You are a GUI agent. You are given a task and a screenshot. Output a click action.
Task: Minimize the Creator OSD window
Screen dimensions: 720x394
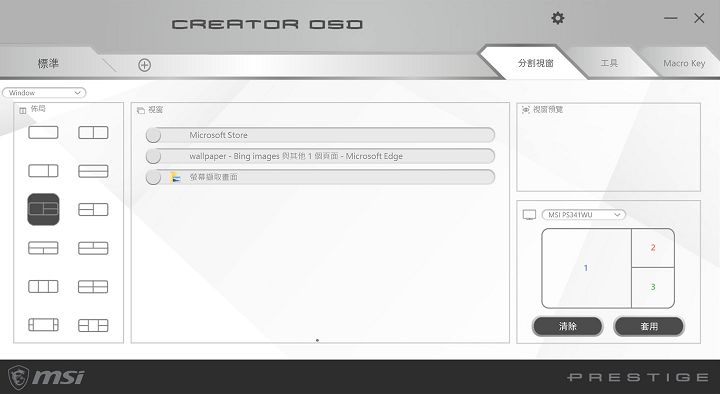pos(670,18)
